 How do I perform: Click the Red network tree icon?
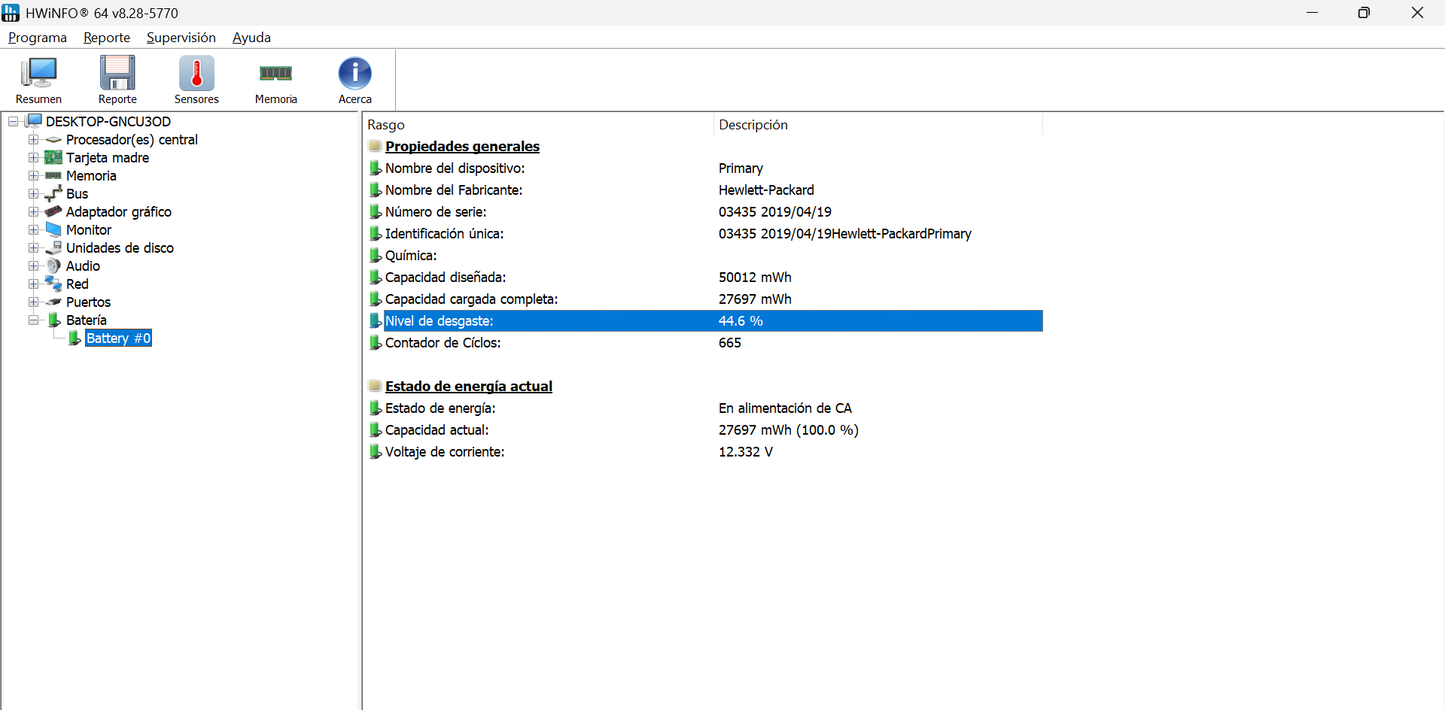click(x=53, y=284)
